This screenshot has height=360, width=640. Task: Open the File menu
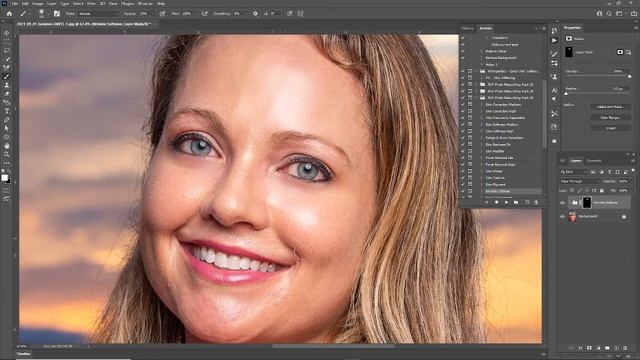click(14, 3)
